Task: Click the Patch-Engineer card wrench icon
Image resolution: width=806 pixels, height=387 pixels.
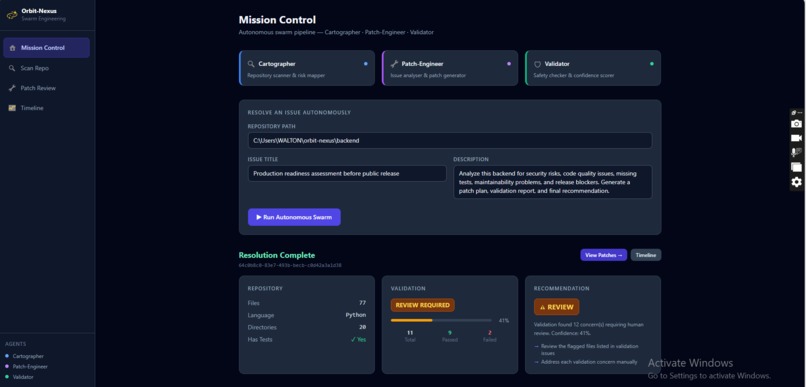Action: pos(394,64)
